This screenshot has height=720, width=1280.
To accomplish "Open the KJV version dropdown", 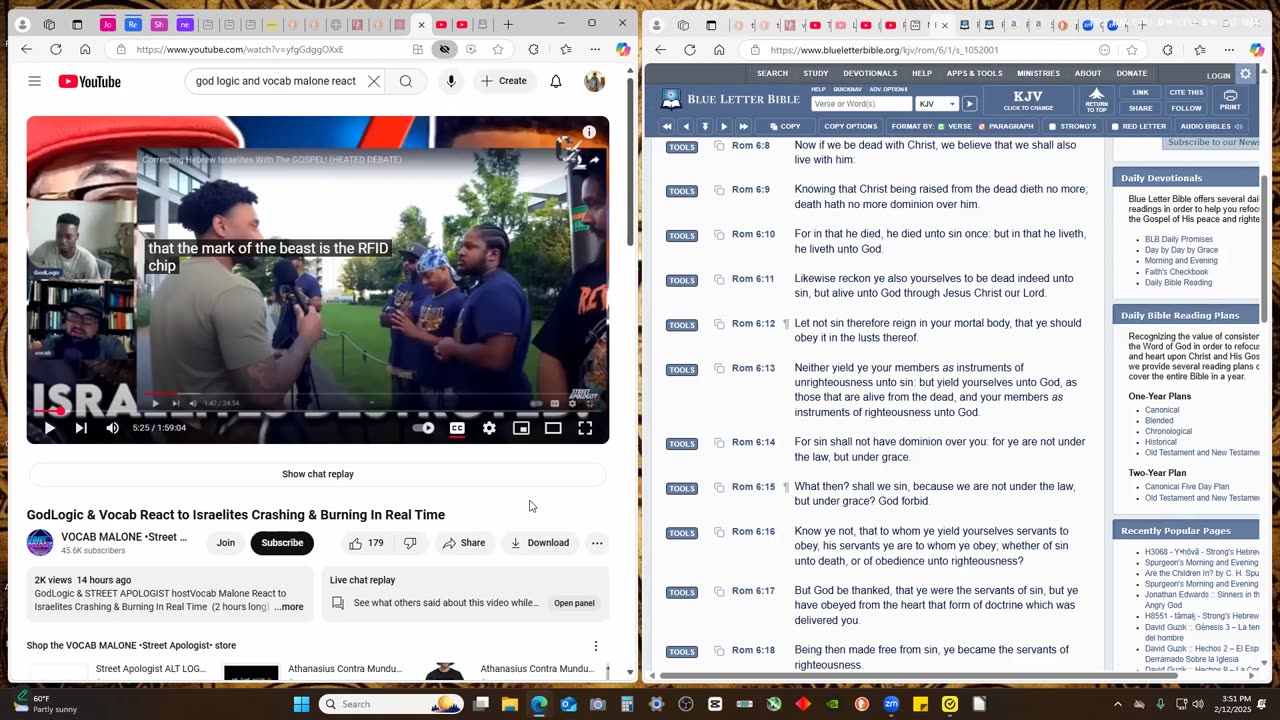I will coord(938,104).
